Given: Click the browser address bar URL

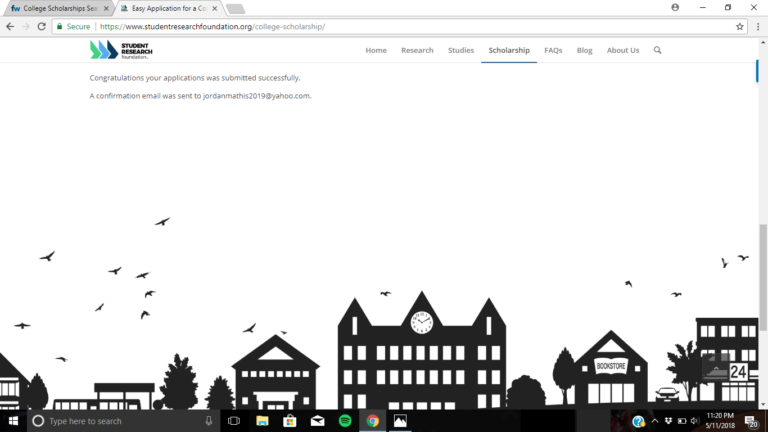Looking at the screenshot, I should click(x=211, y=27).
